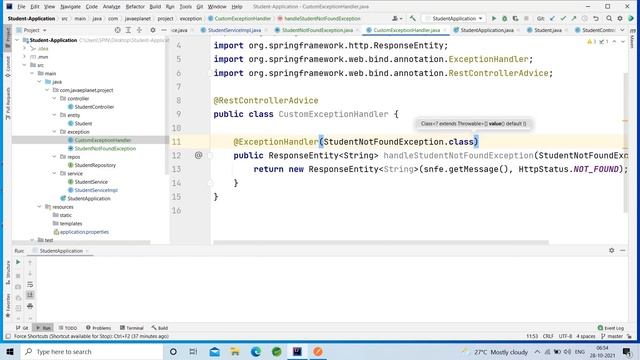The height and width of the screenshot is (360, 640).
Task: Click the UTF-8 encoding status widget
Action: click(565, 336)
